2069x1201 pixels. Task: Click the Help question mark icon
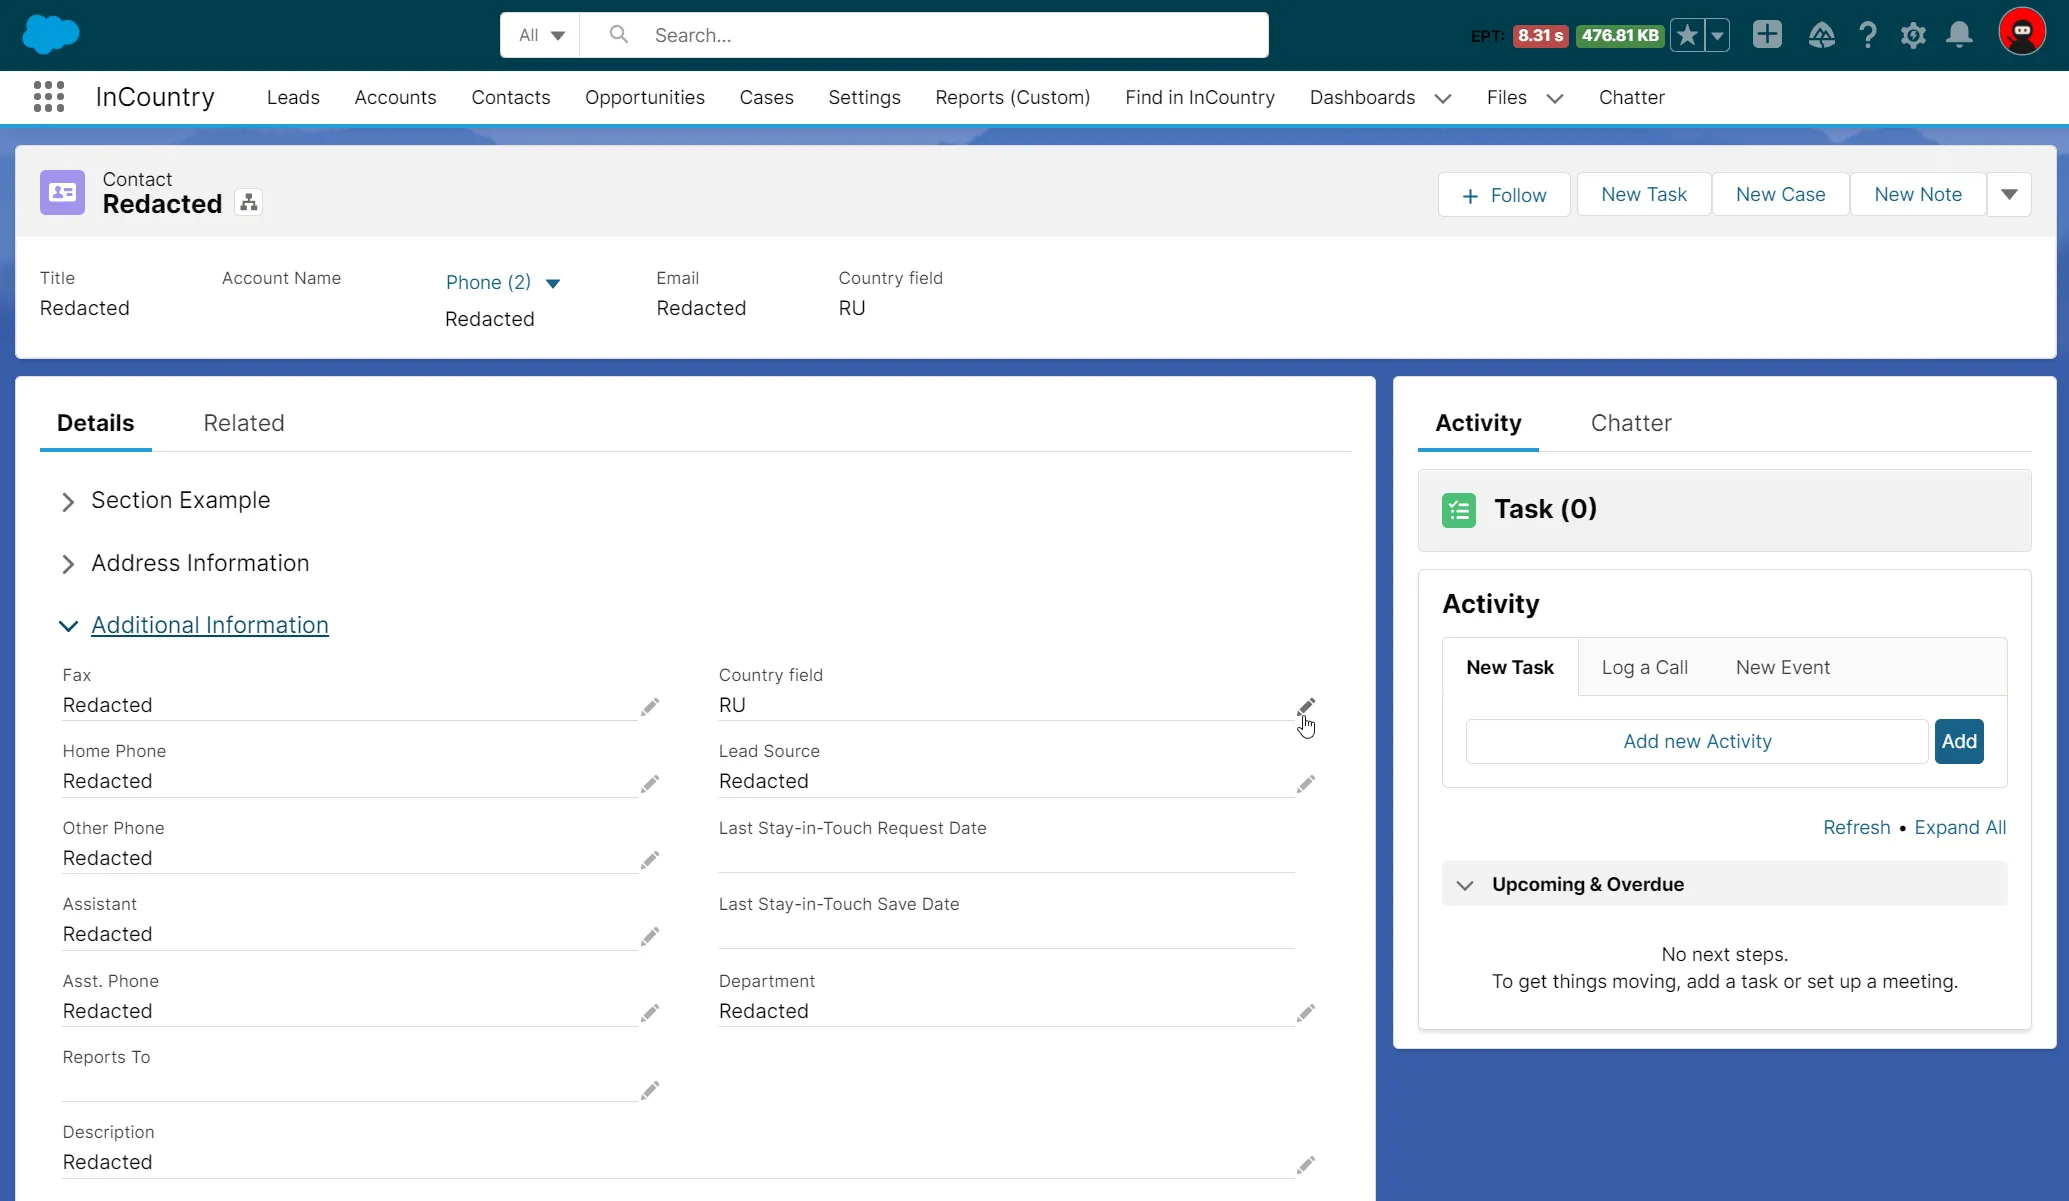pyautogui.click(x=1866, y=35)
